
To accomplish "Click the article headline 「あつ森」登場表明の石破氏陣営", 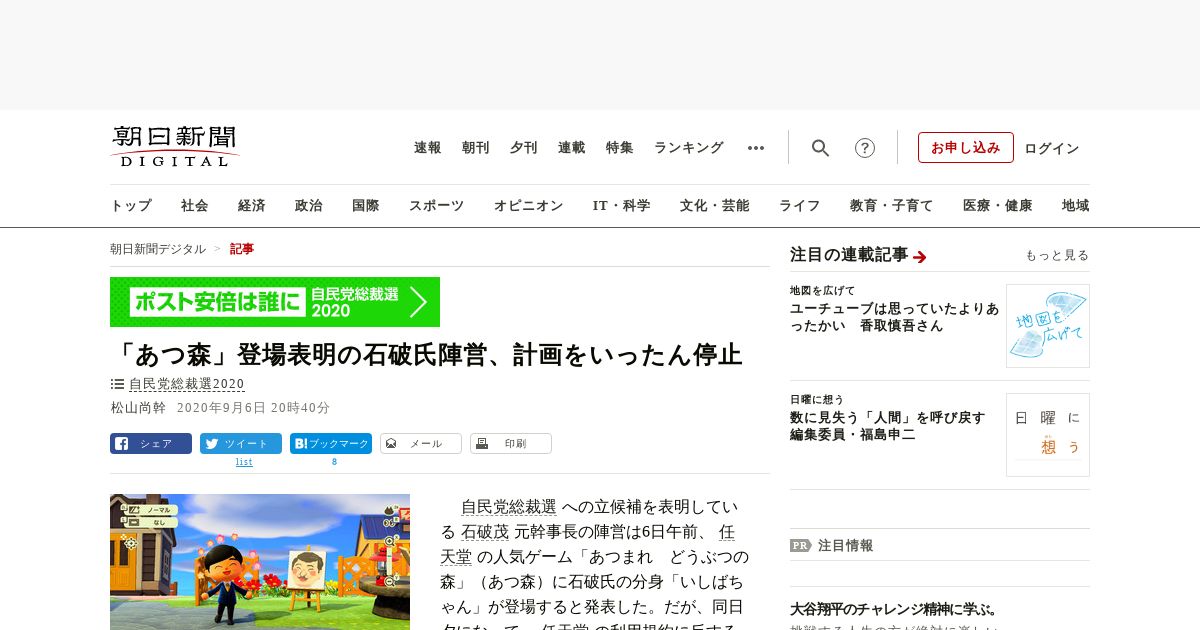I will (426, 355).
